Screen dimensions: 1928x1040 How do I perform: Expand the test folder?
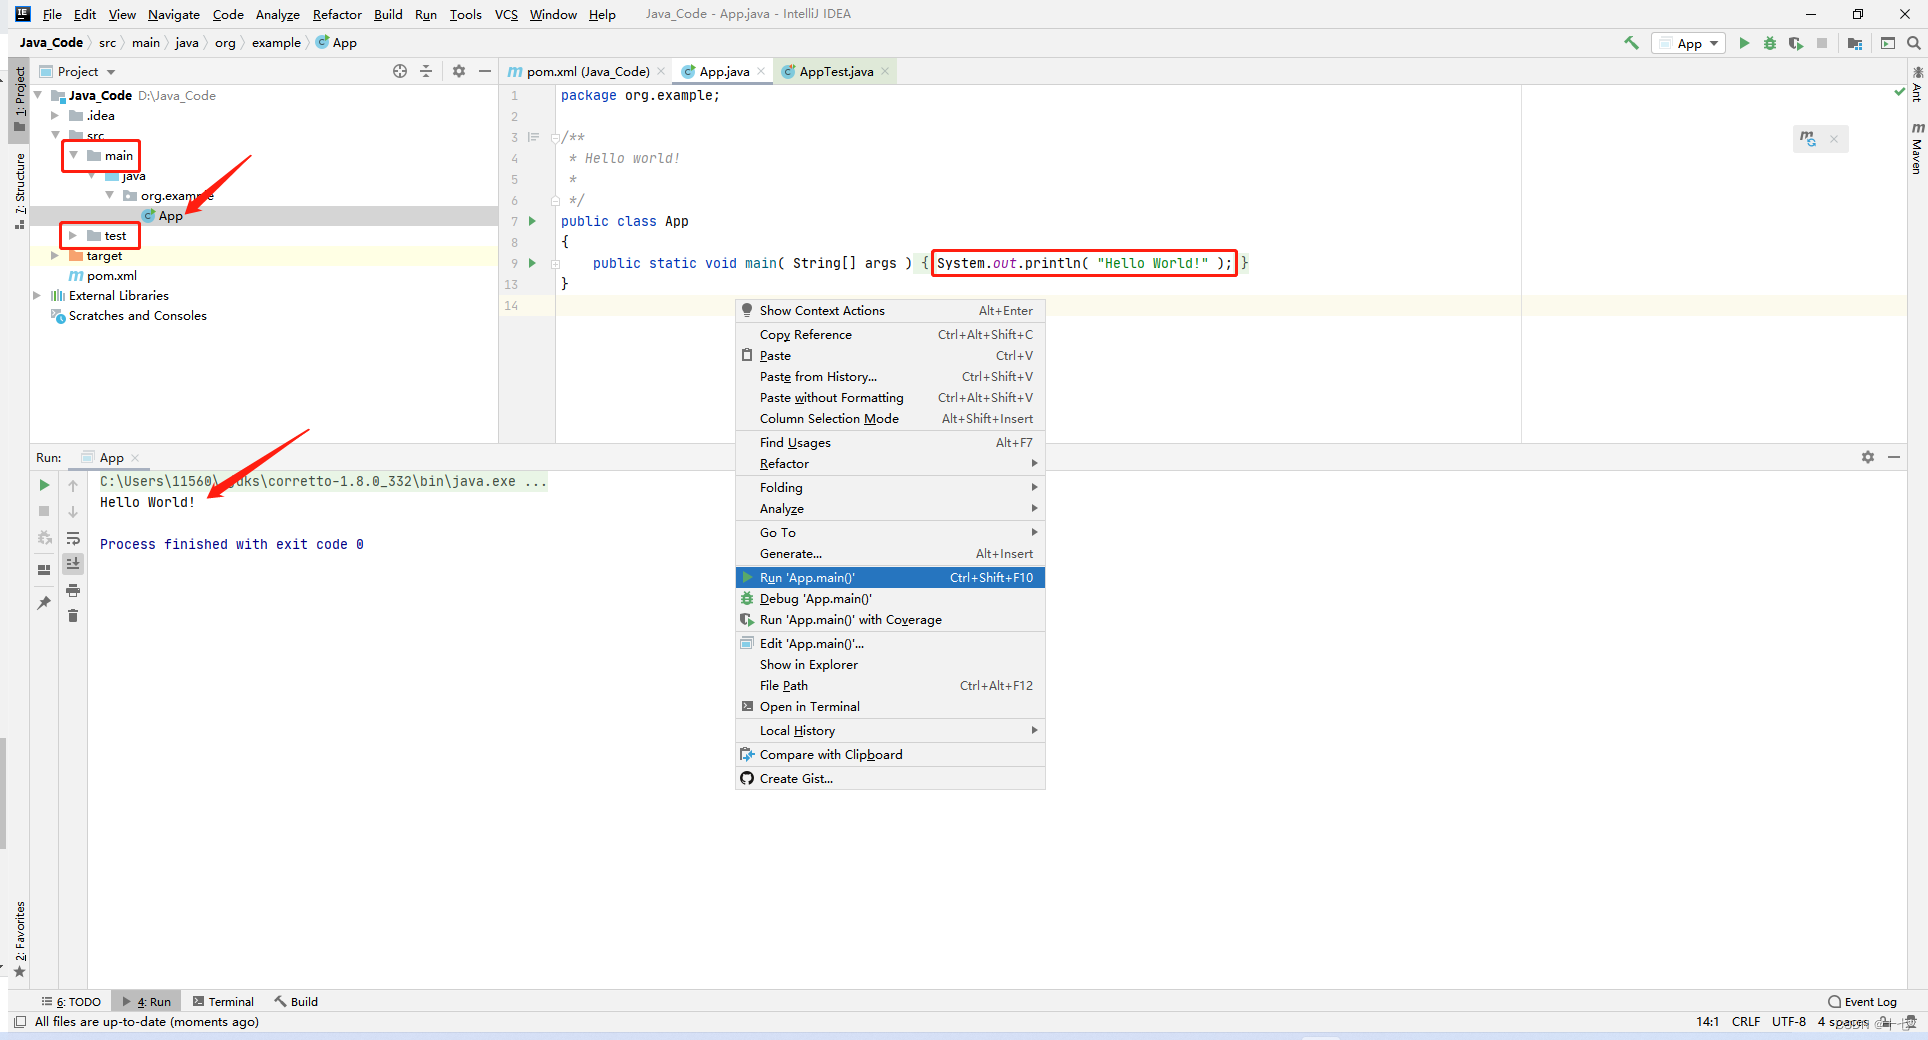pos(73,235)
